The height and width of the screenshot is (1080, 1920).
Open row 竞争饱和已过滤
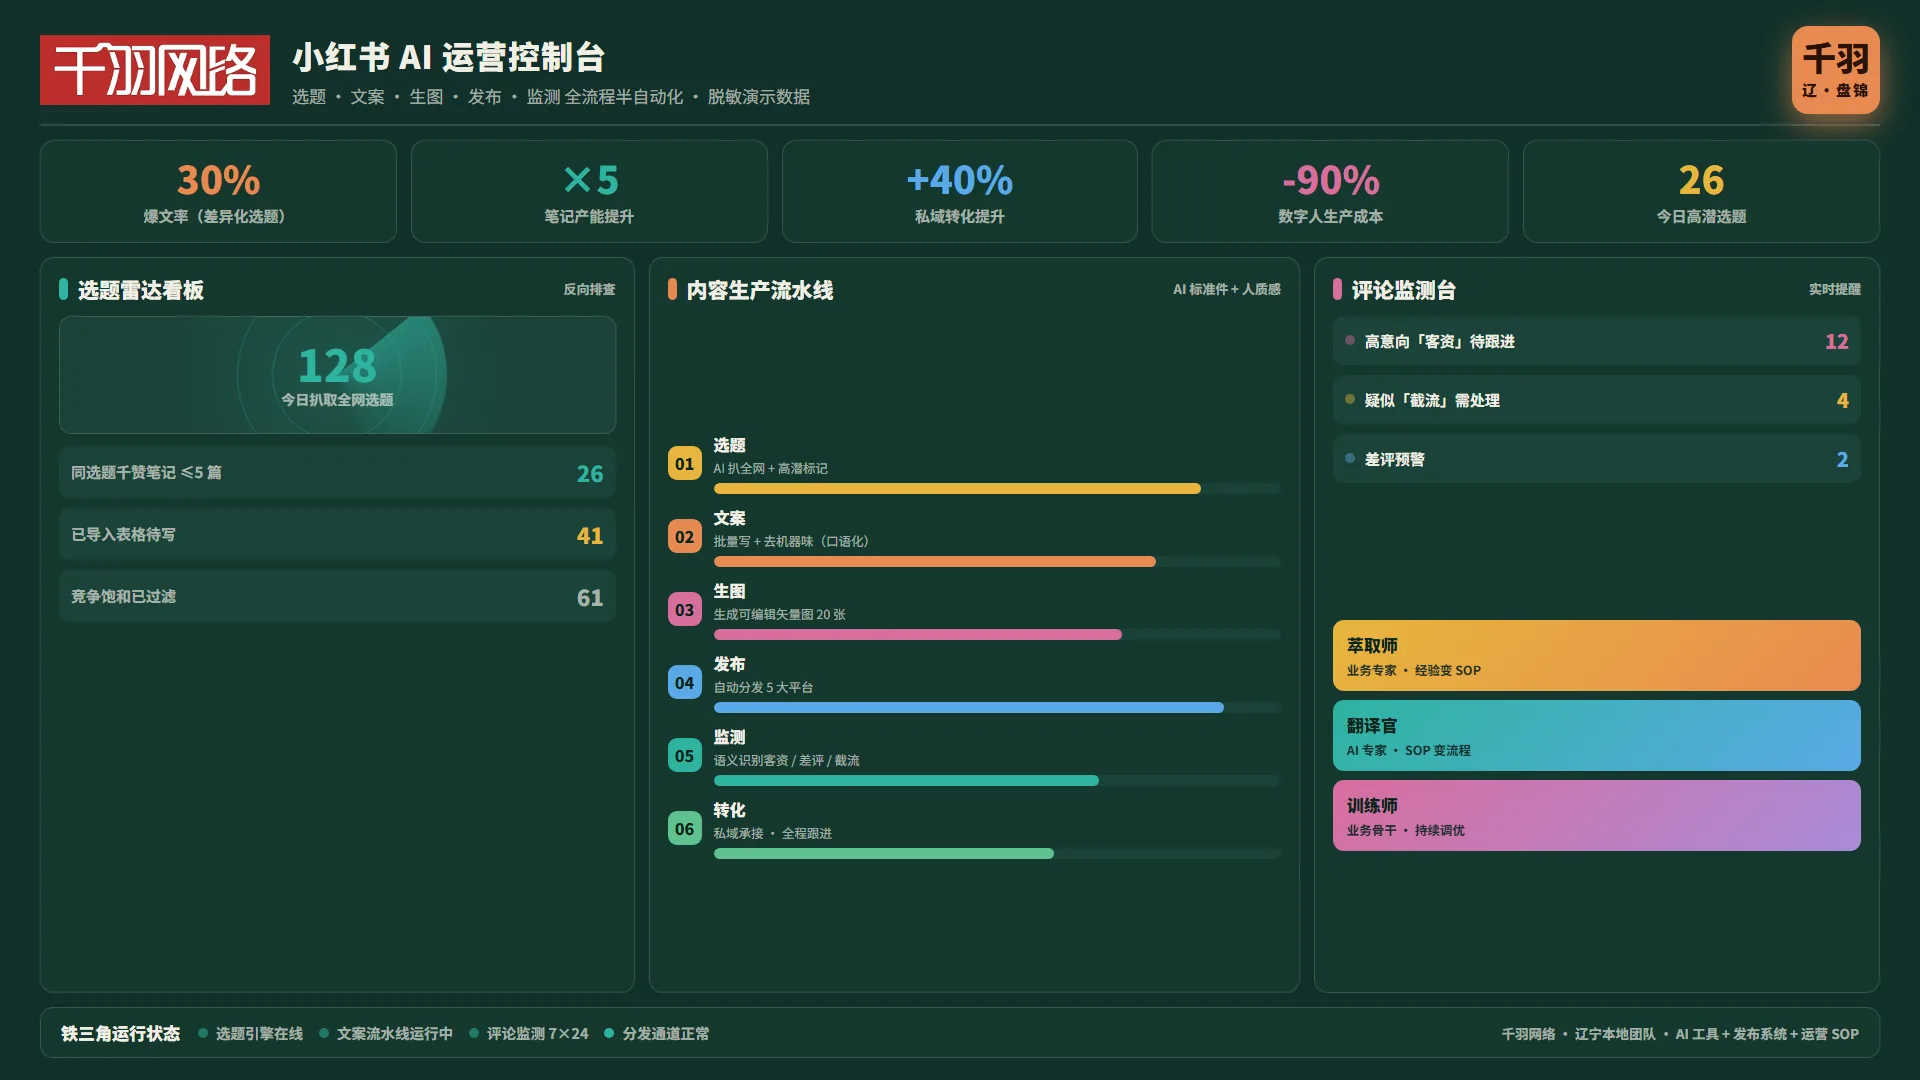[337, 596]
